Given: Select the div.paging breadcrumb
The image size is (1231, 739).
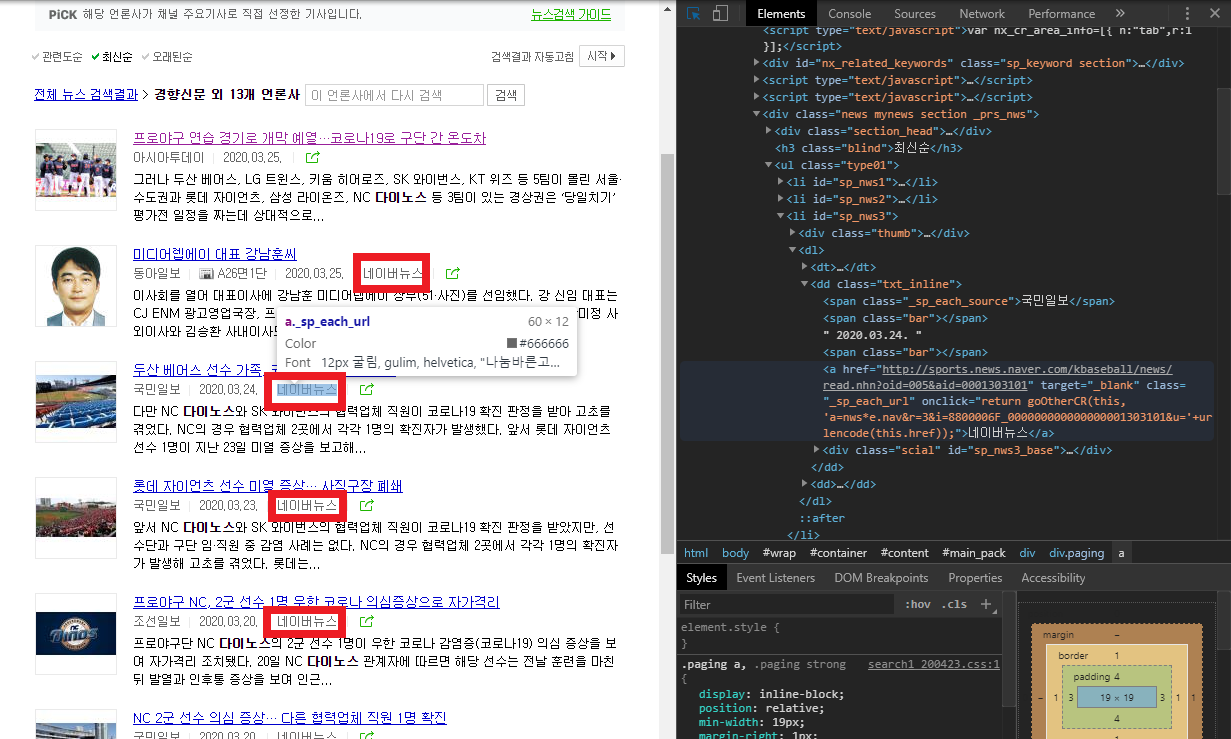Looking at the screenshot, I should click(1076, 552).
